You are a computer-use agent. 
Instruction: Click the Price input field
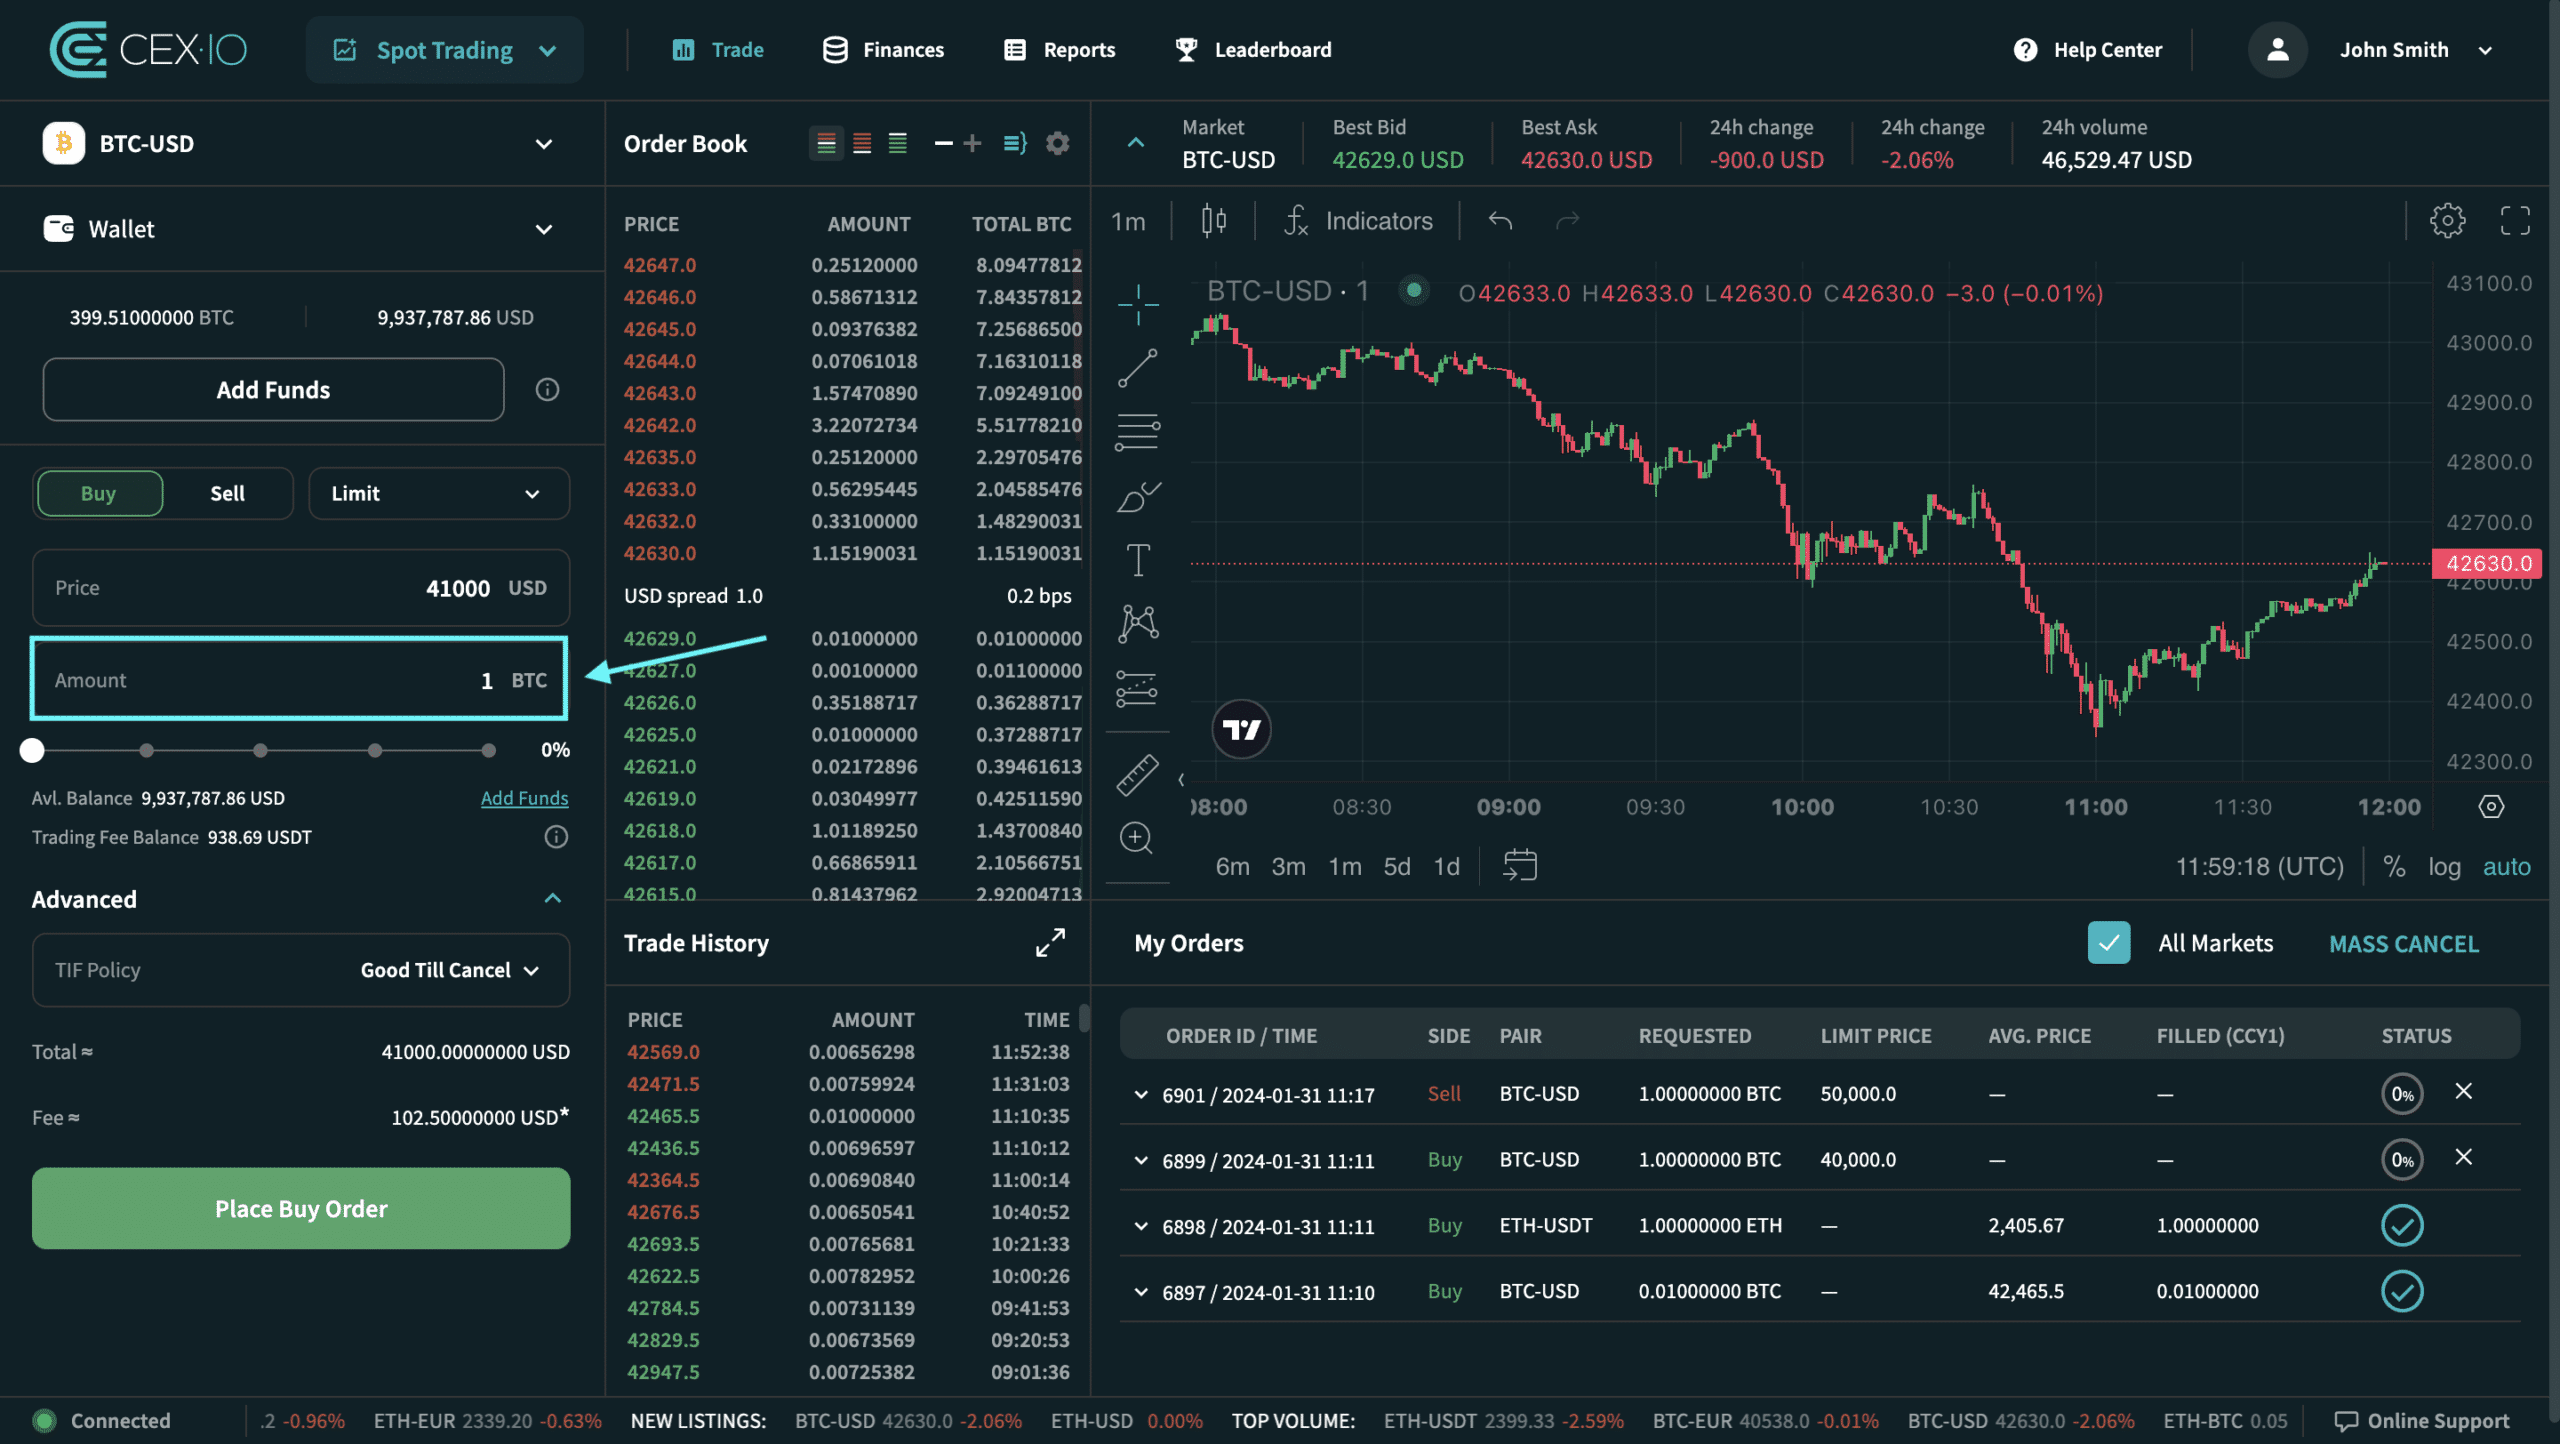click(x=301, y=588)
